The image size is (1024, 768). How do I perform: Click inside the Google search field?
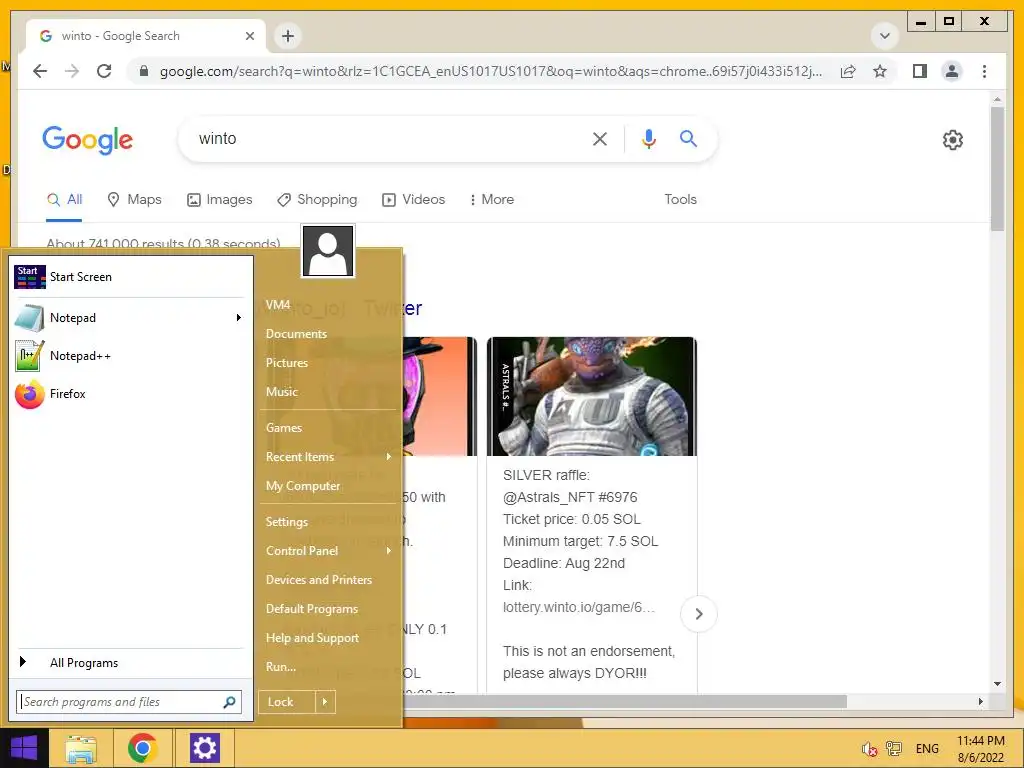[385, 138]
